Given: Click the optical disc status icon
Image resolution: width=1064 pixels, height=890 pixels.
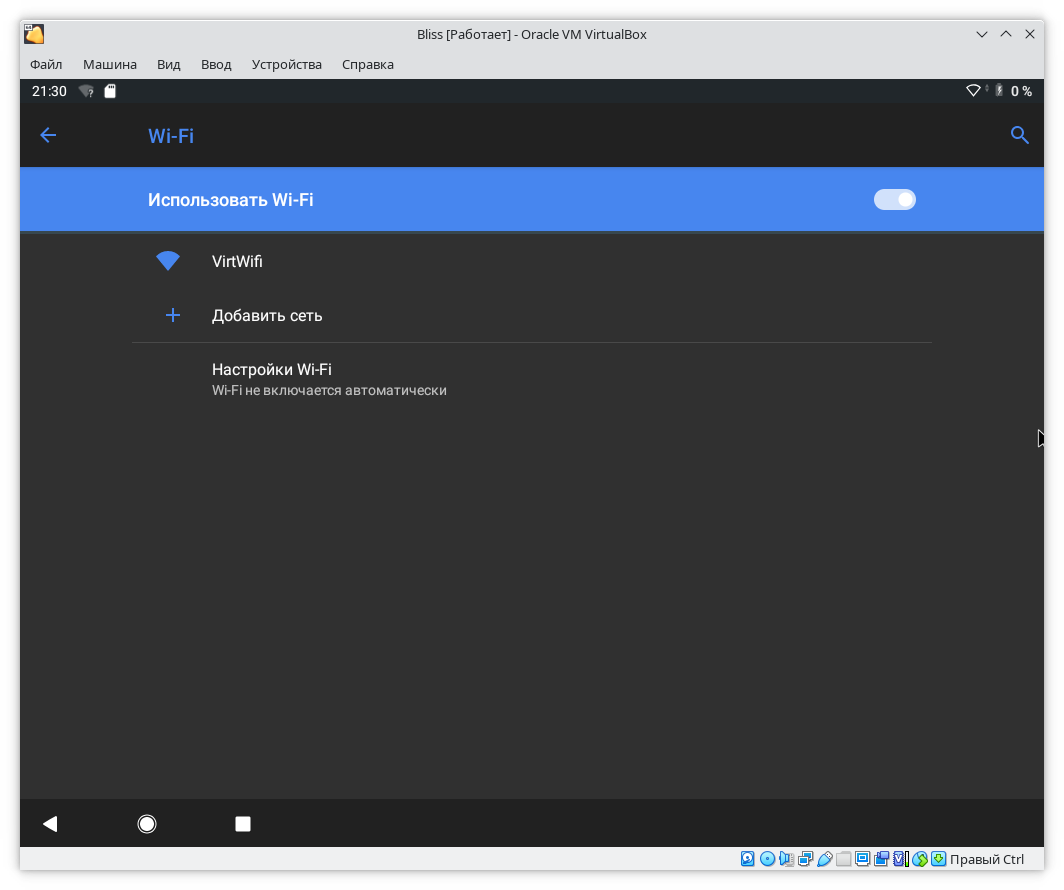Looking at the screenshot, I should (x=767, y=859).
